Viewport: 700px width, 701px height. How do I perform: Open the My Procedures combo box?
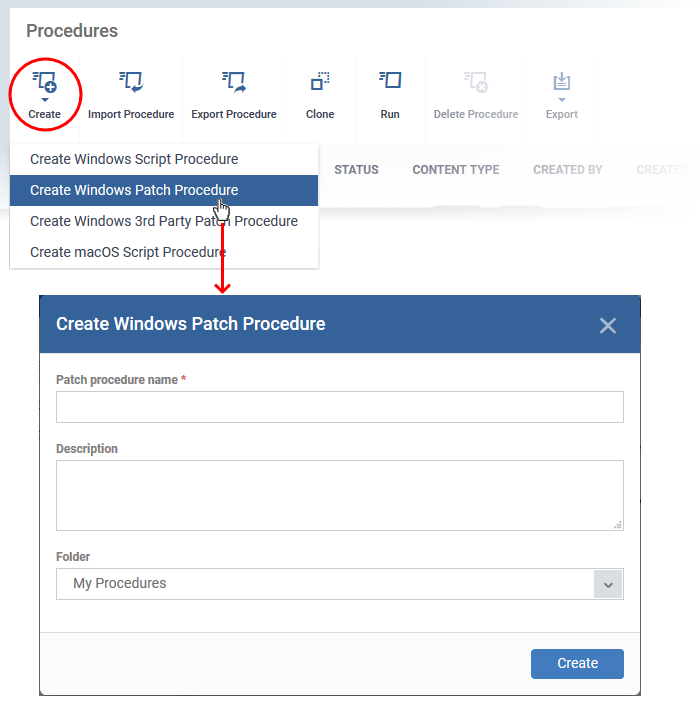pyautogui.click(x=340, y=584)
